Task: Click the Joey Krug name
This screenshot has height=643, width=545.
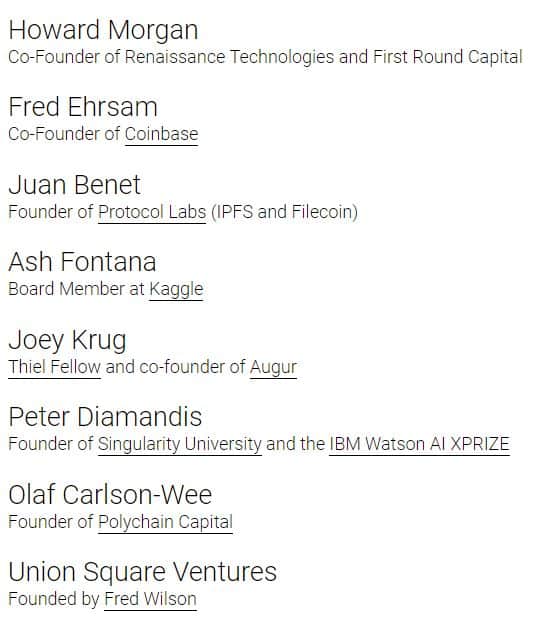Action: (x=67, y=340)
